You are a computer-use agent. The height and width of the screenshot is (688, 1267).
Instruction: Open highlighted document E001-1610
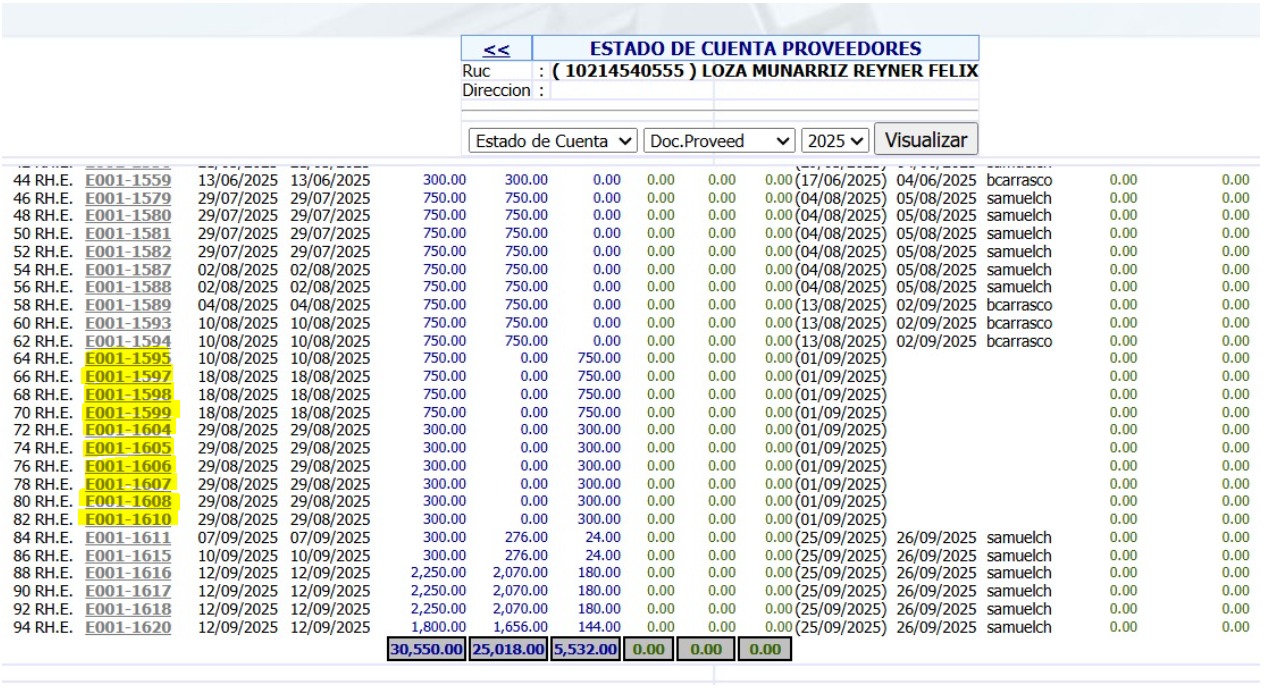point(128,519)
